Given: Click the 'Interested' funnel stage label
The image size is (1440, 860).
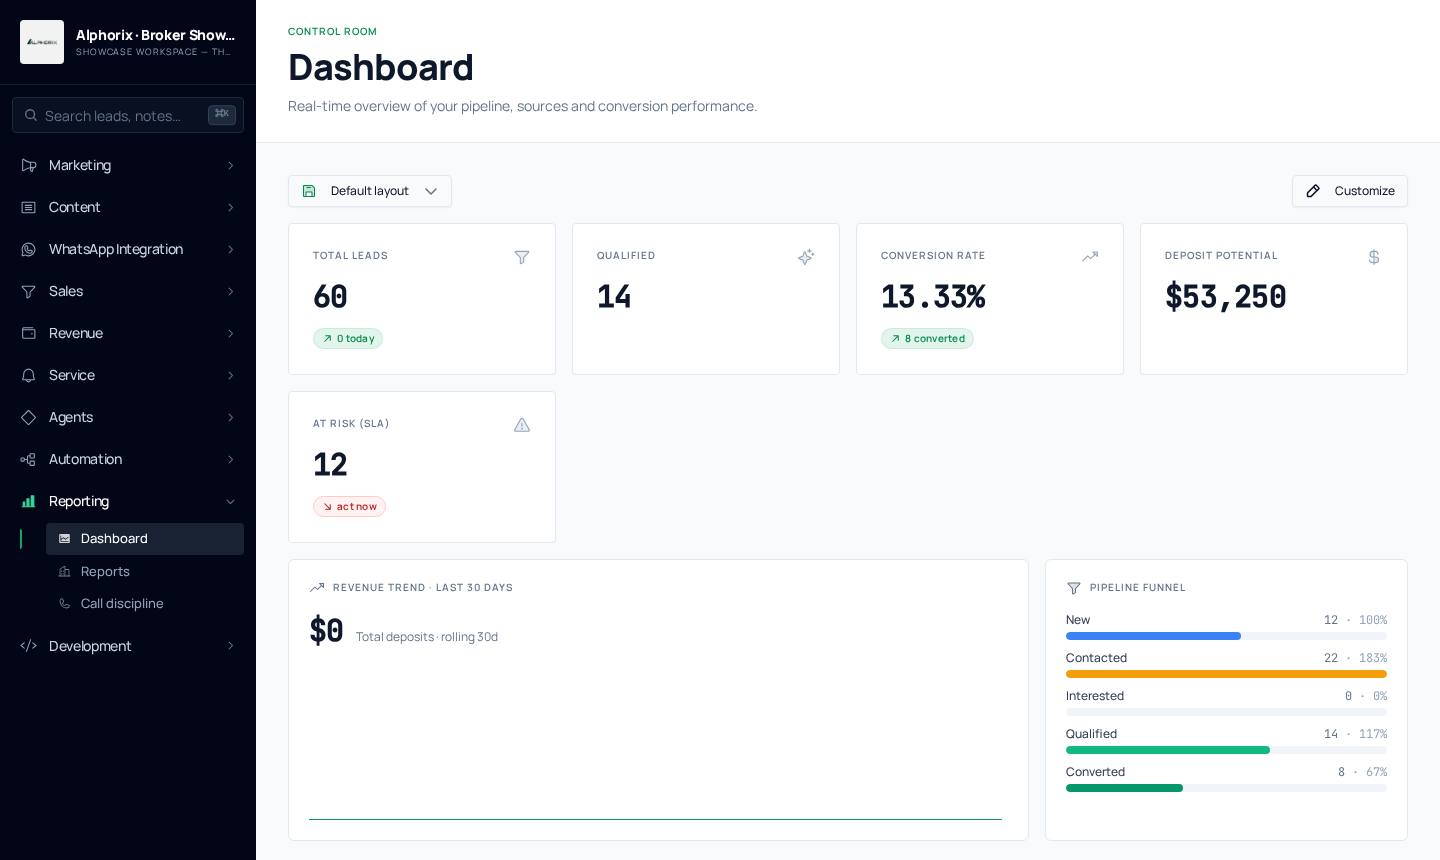Looking at the screenshot, I should pos(1095,696).
